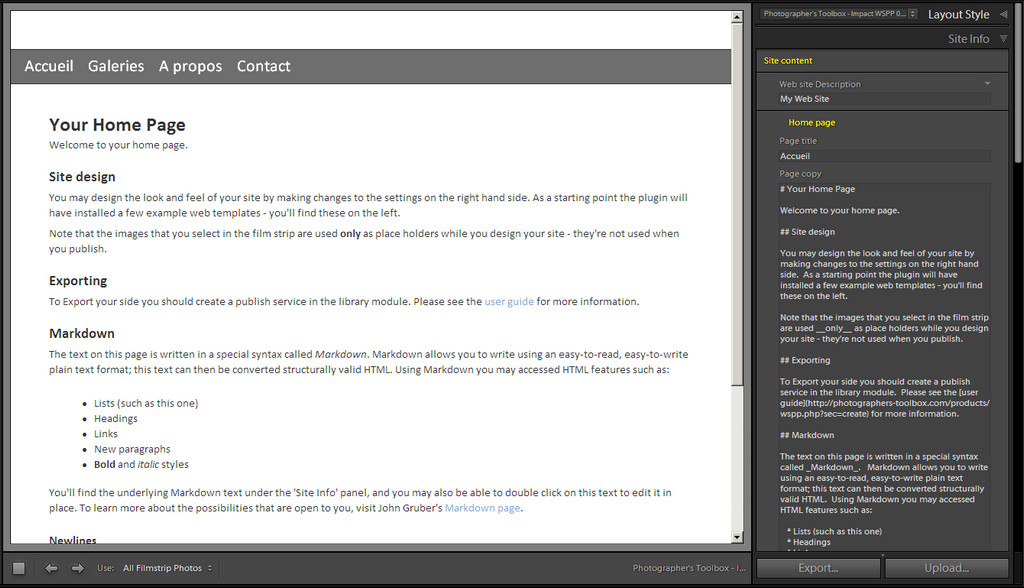Click the 'Markdown' heading in preview
The image size is (1024, 588).
click(x=82, y=333)
